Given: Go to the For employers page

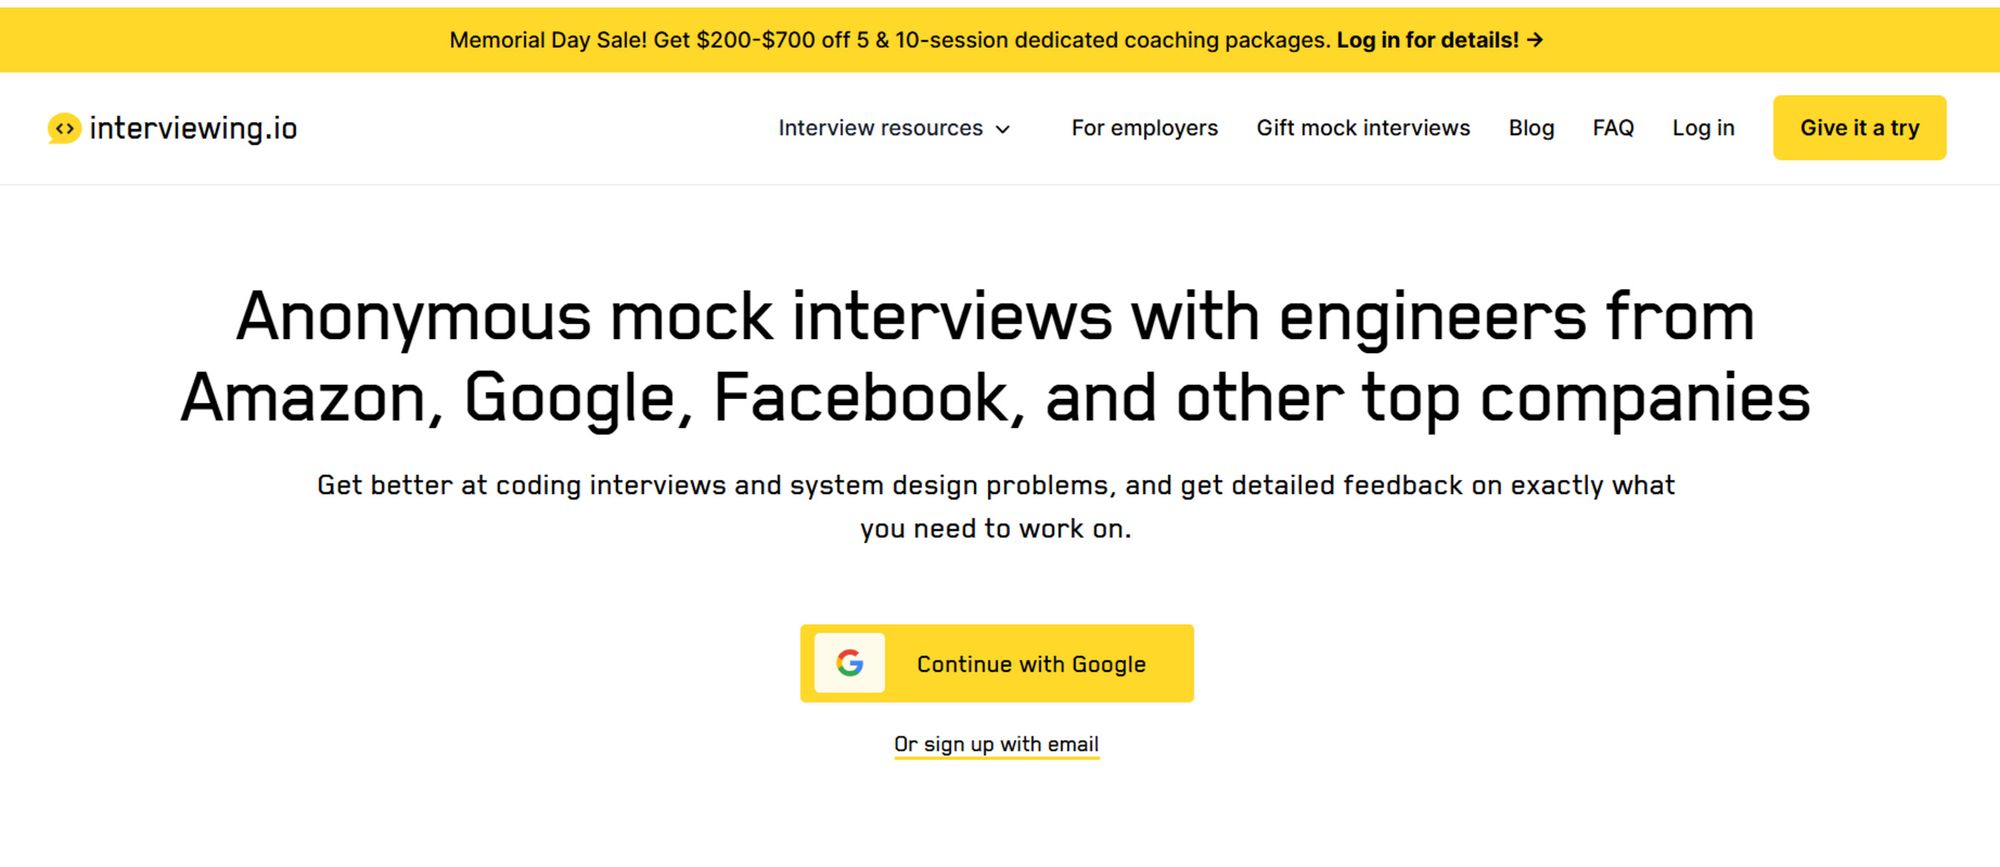Looking at the screenshot, I should tap(1144, 128).
